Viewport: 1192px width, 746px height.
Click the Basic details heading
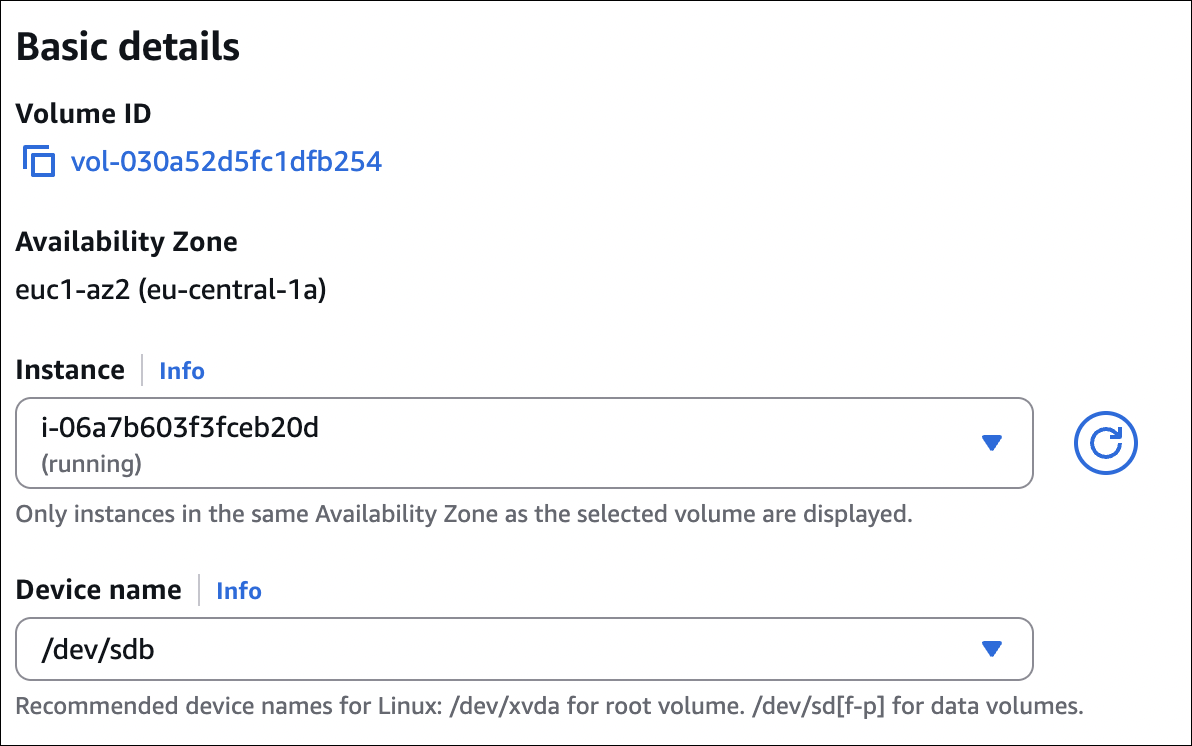click(x=128, y=48)
